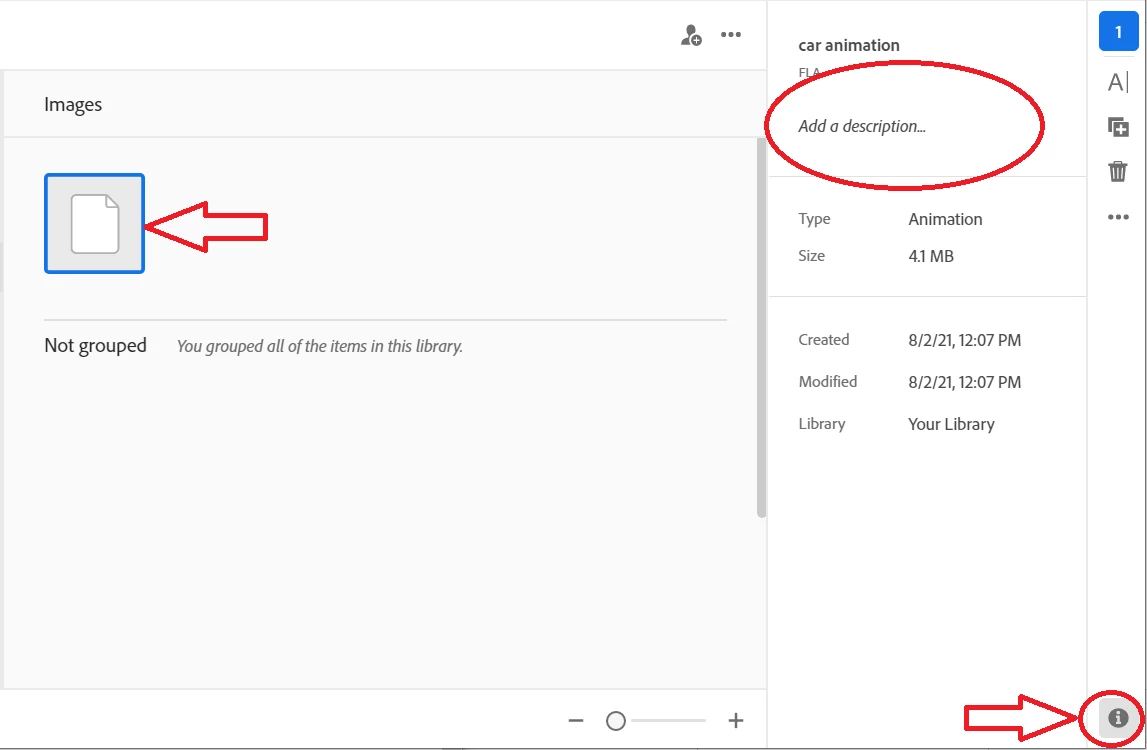Click the zoom in plus button
1147x750 pixels.
tap(736, 721)
